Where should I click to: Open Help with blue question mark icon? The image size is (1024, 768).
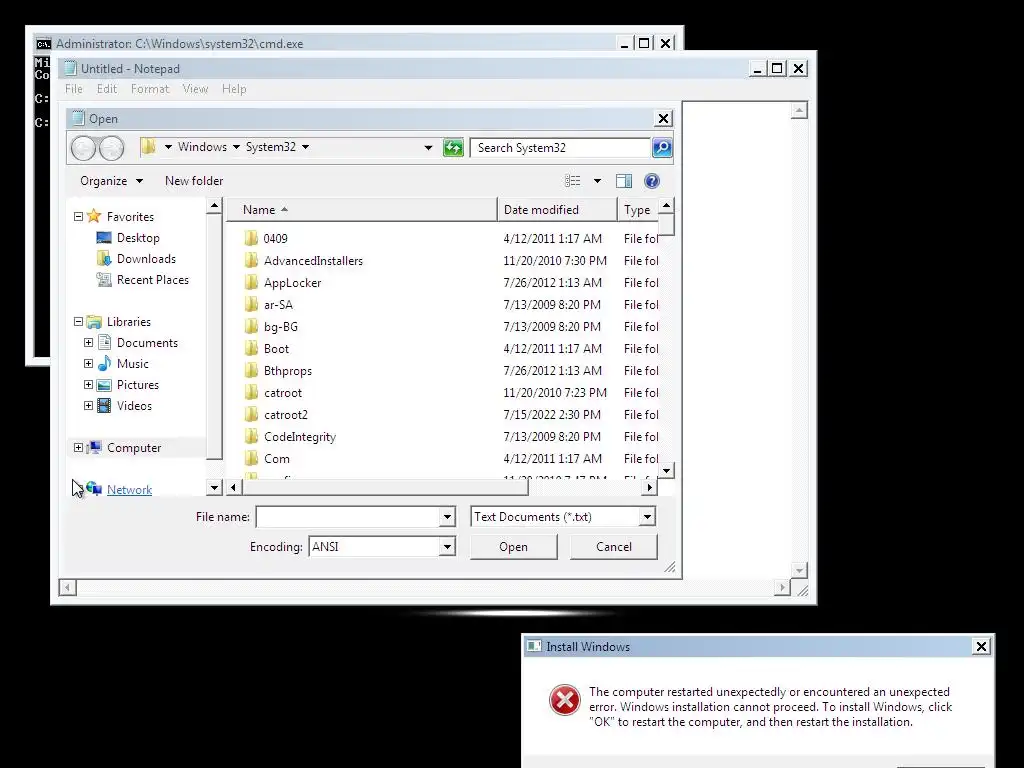651,181
